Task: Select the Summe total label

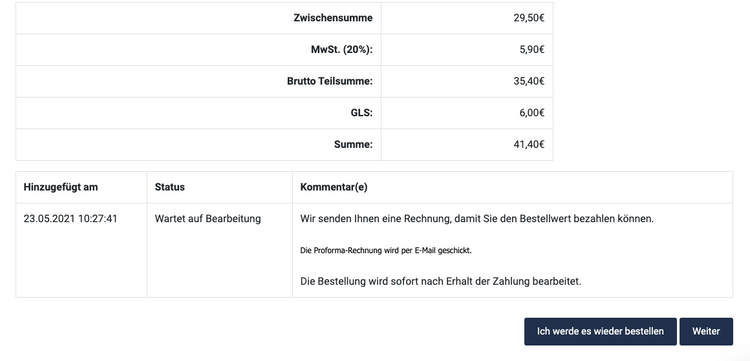Action: pyautogui.click(x=353, y=144)
